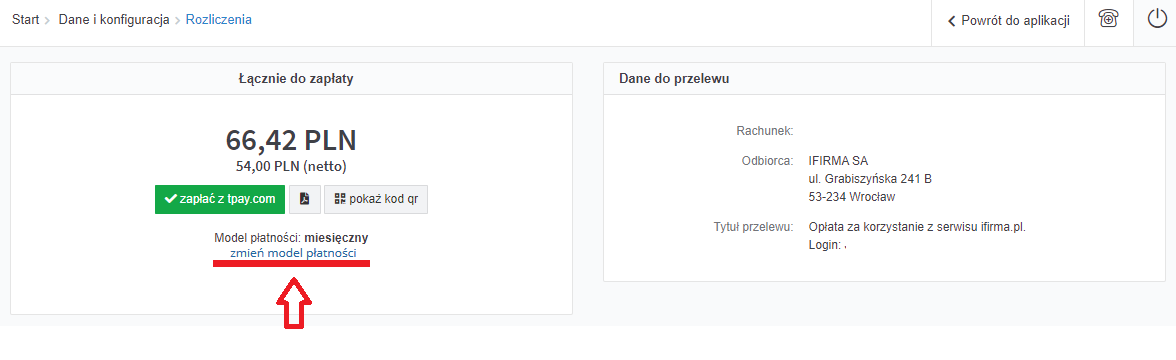Click the Dane do przelewu panel header
The height and width of the screenshot is (360, 1176).
884,79
